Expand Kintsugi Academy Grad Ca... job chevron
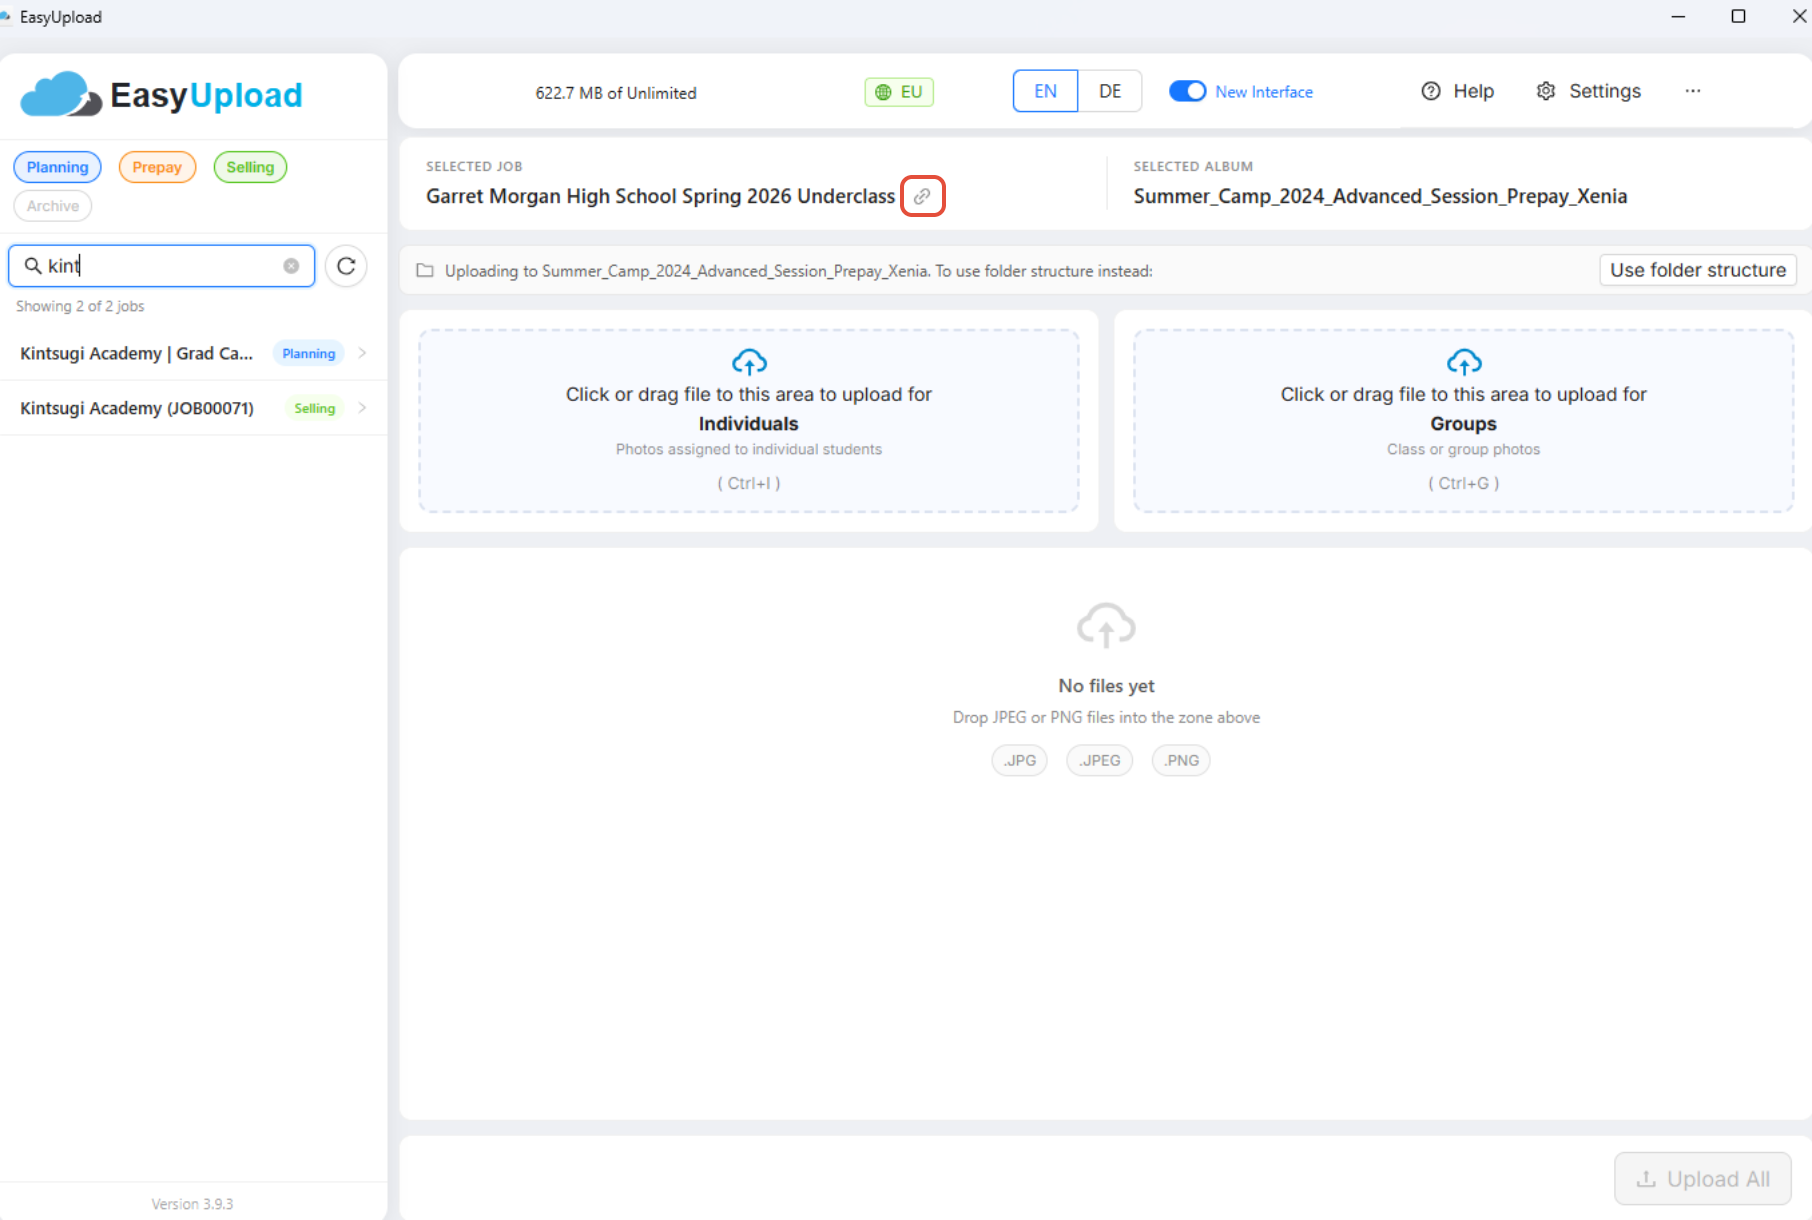The height and width of the screenshot is (1220, 1812). coord(362,353)
